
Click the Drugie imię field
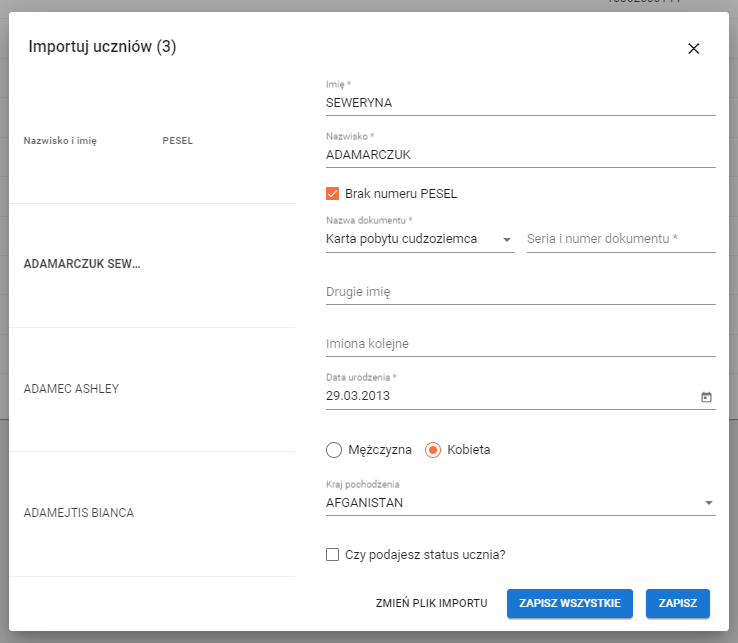[x=520, y=292]
